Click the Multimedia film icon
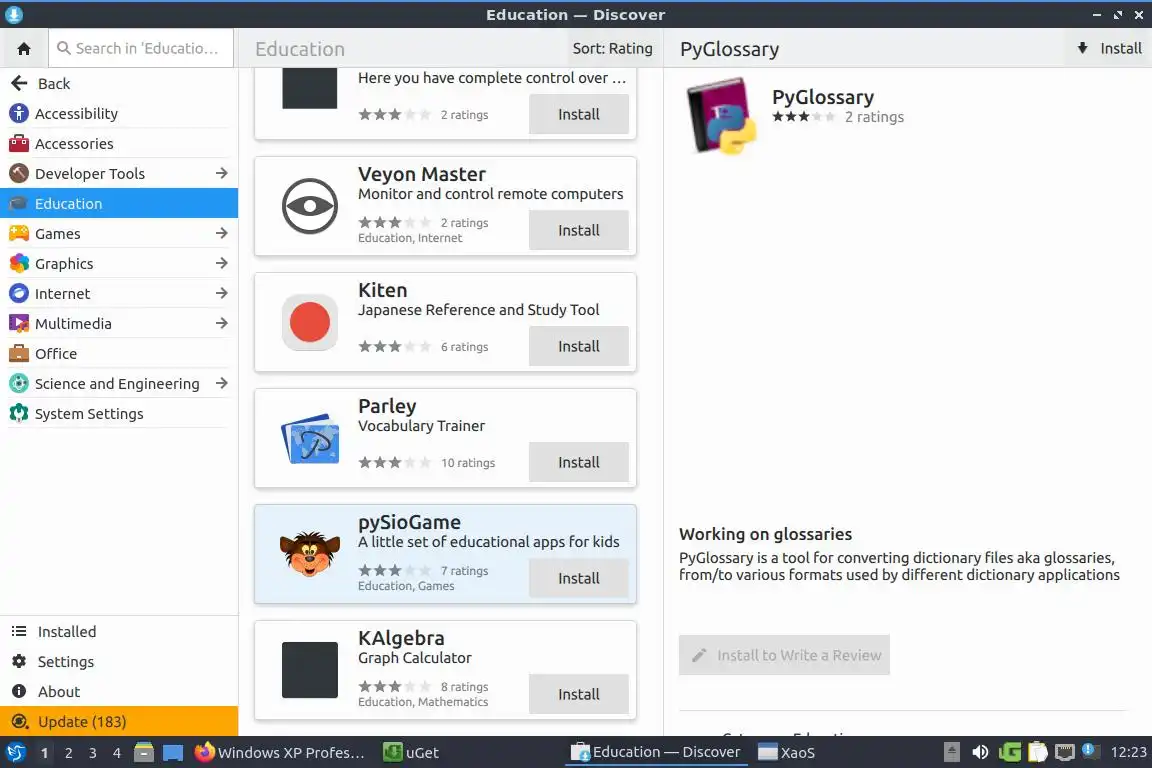The width and height of the screenshot is (1152, 768). pos(18,323)
